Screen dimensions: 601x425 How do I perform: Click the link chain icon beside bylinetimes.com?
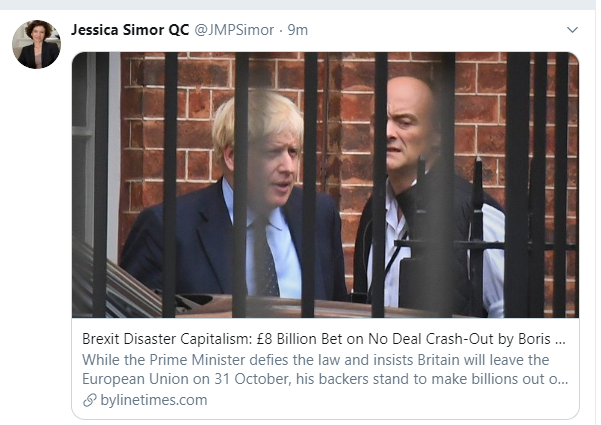(91, 400)
